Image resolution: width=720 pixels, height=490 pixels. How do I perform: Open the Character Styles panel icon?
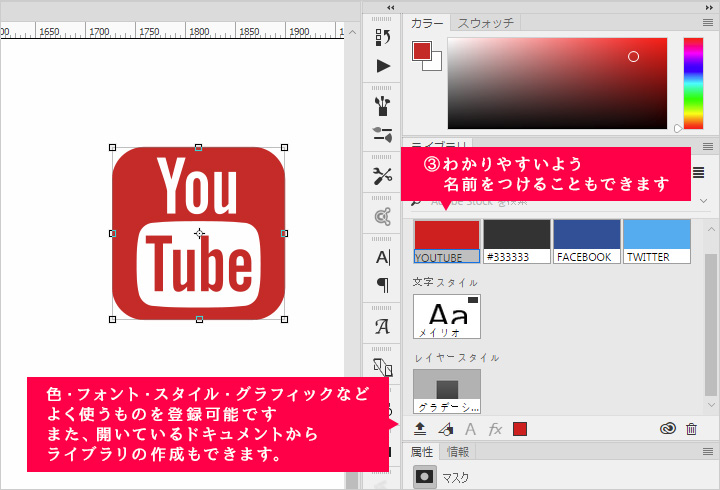coord(382,327)
